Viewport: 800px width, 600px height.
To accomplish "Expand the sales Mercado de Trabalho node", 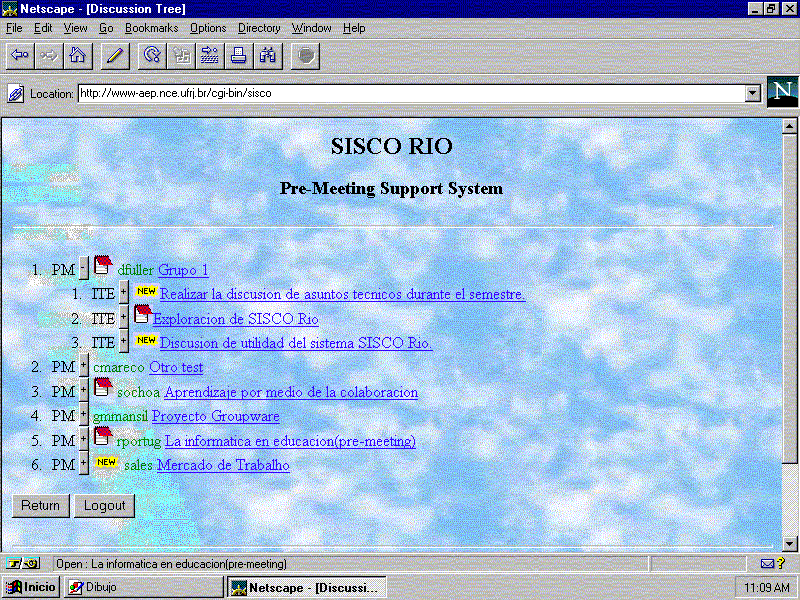I will (84, 464).
